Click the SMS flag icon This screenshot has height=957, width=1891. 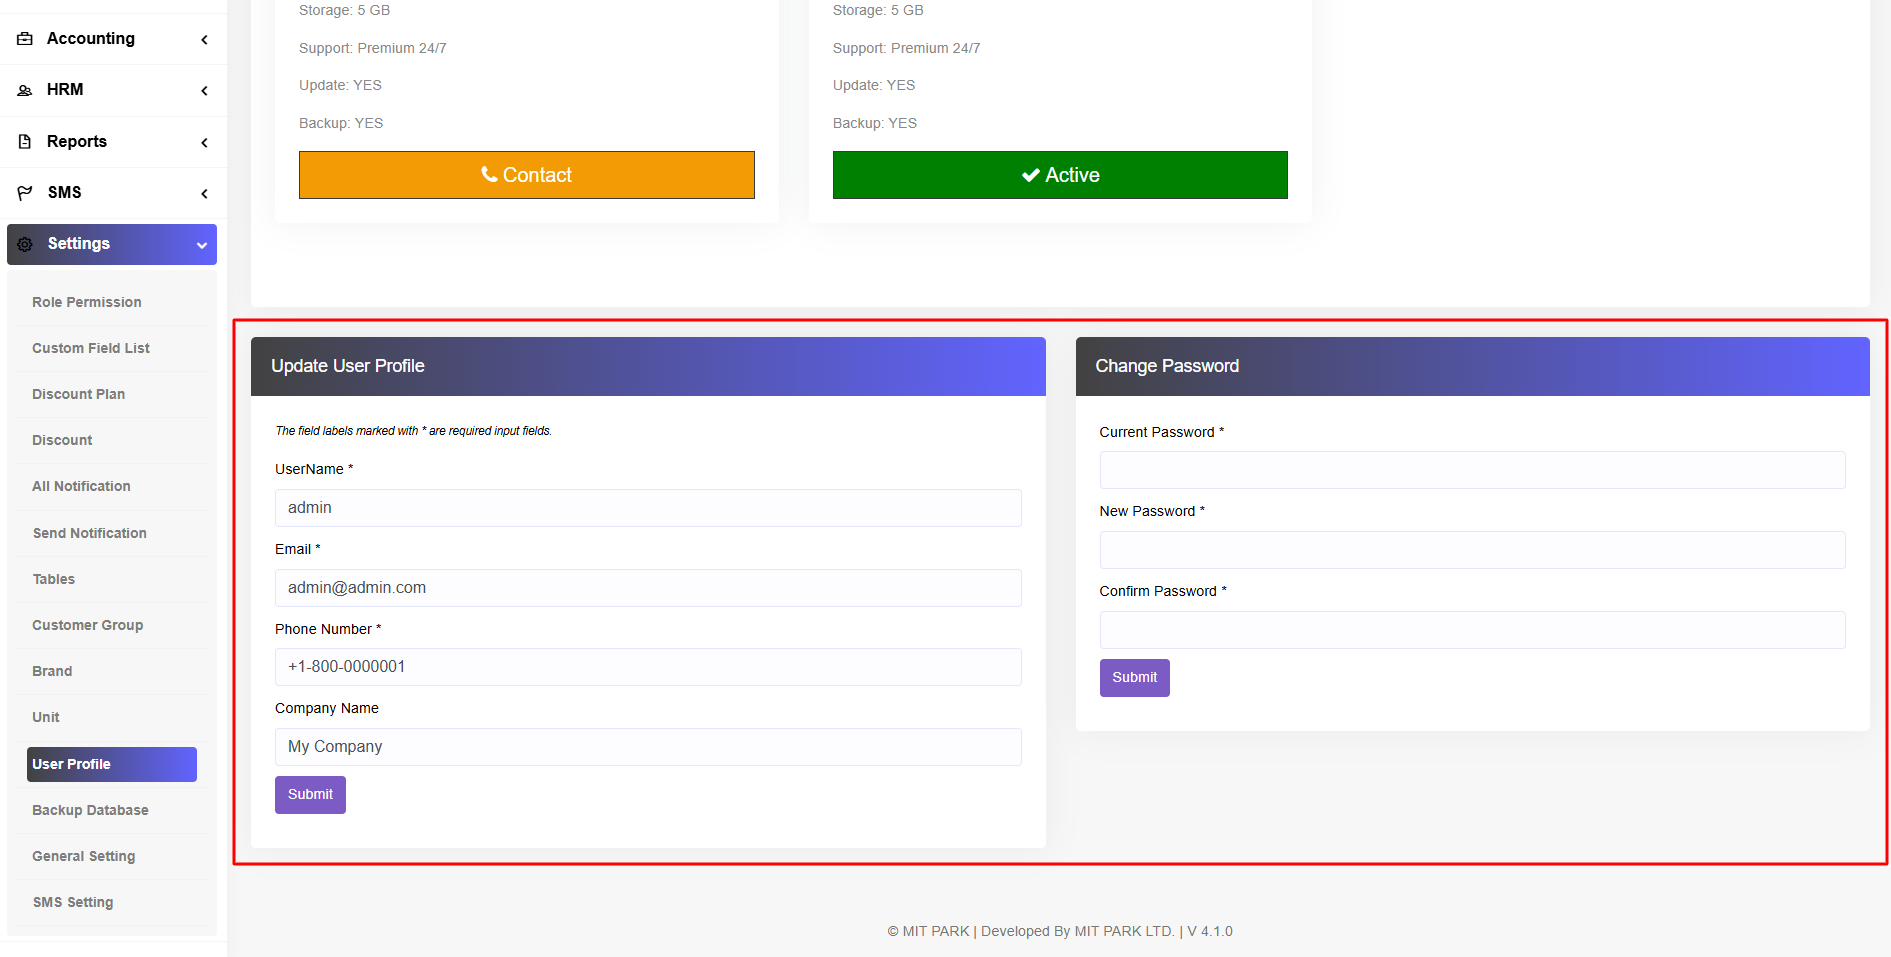tap(25, 193)
